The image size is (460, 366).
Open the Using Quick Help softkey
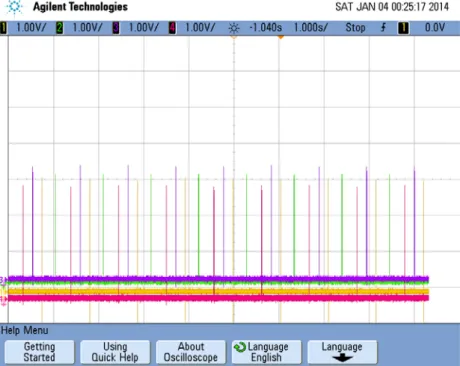(x=115, y=352)
